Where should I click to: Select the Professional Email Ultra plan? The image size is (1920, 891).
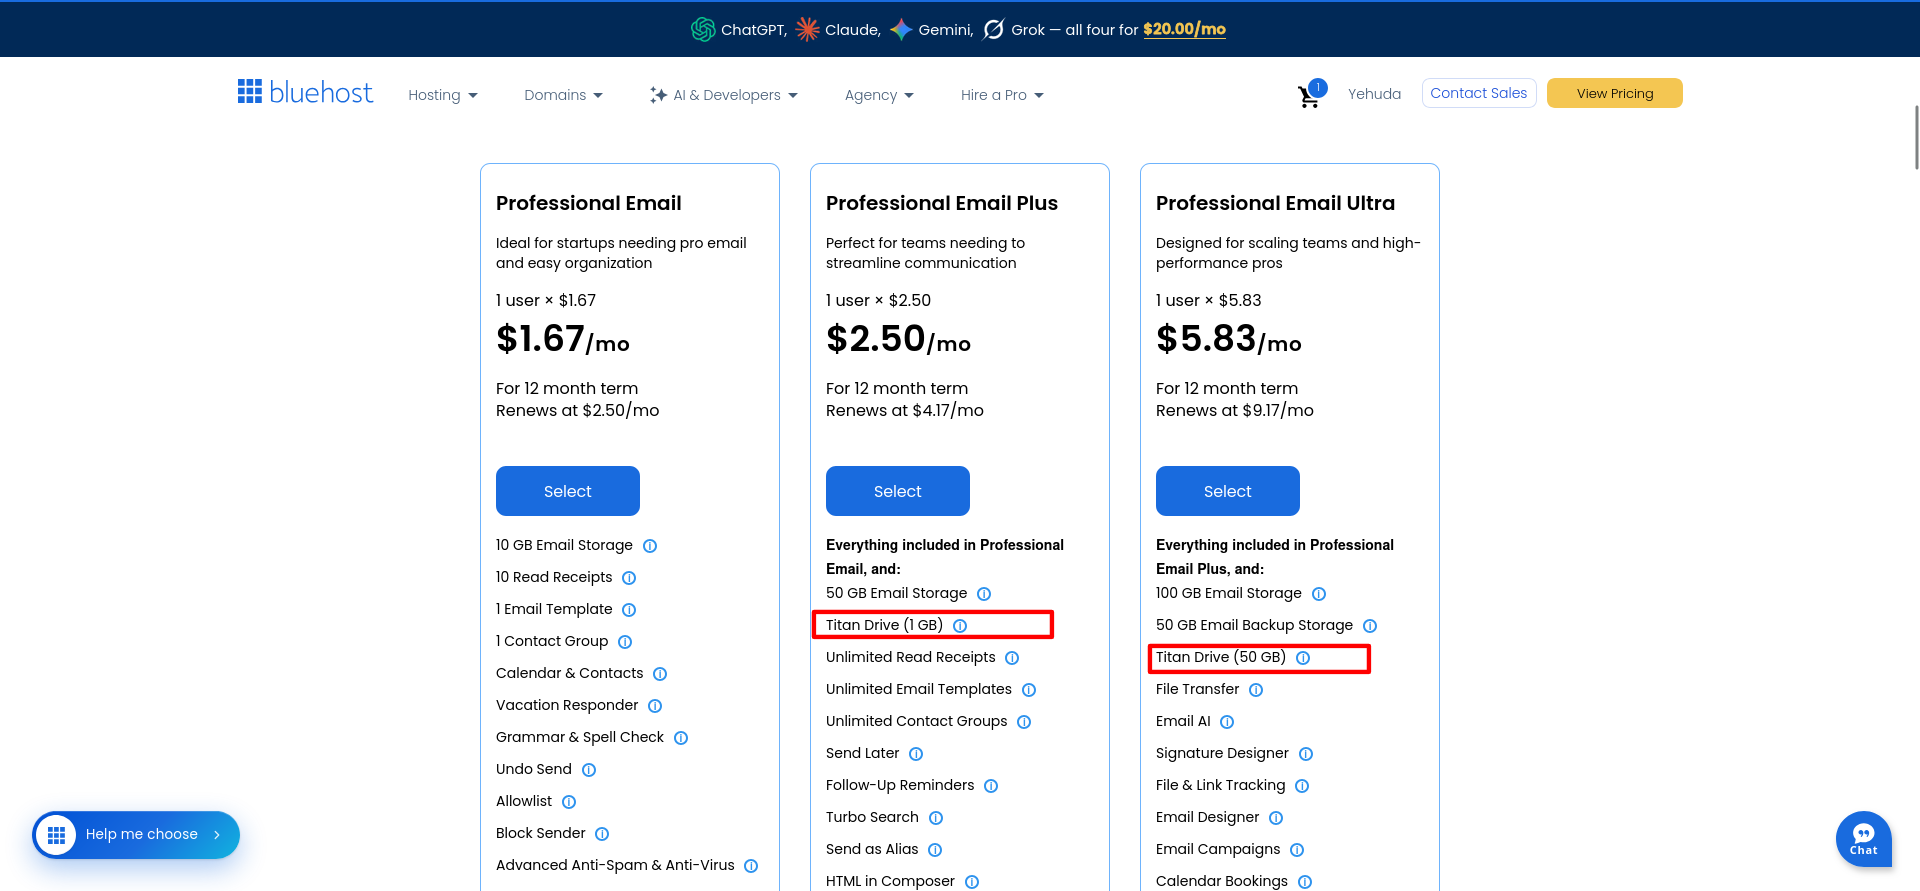pyautogui.click(x=1228, y=491)
